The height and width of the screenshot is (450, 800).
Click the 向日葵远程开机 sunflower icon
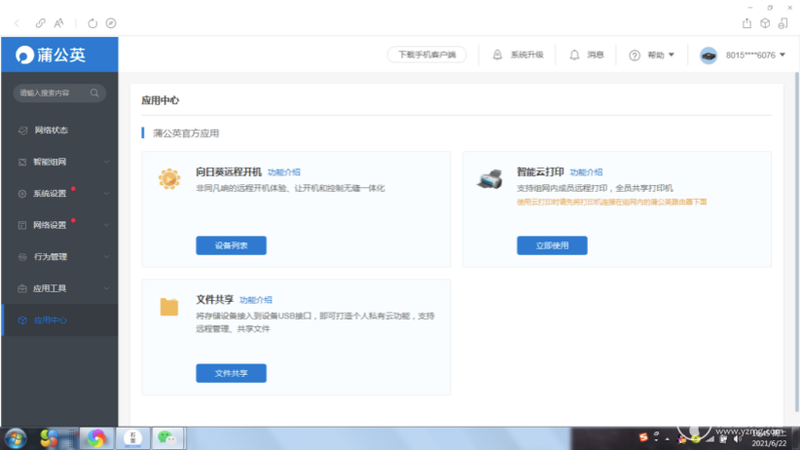point(169,179)
